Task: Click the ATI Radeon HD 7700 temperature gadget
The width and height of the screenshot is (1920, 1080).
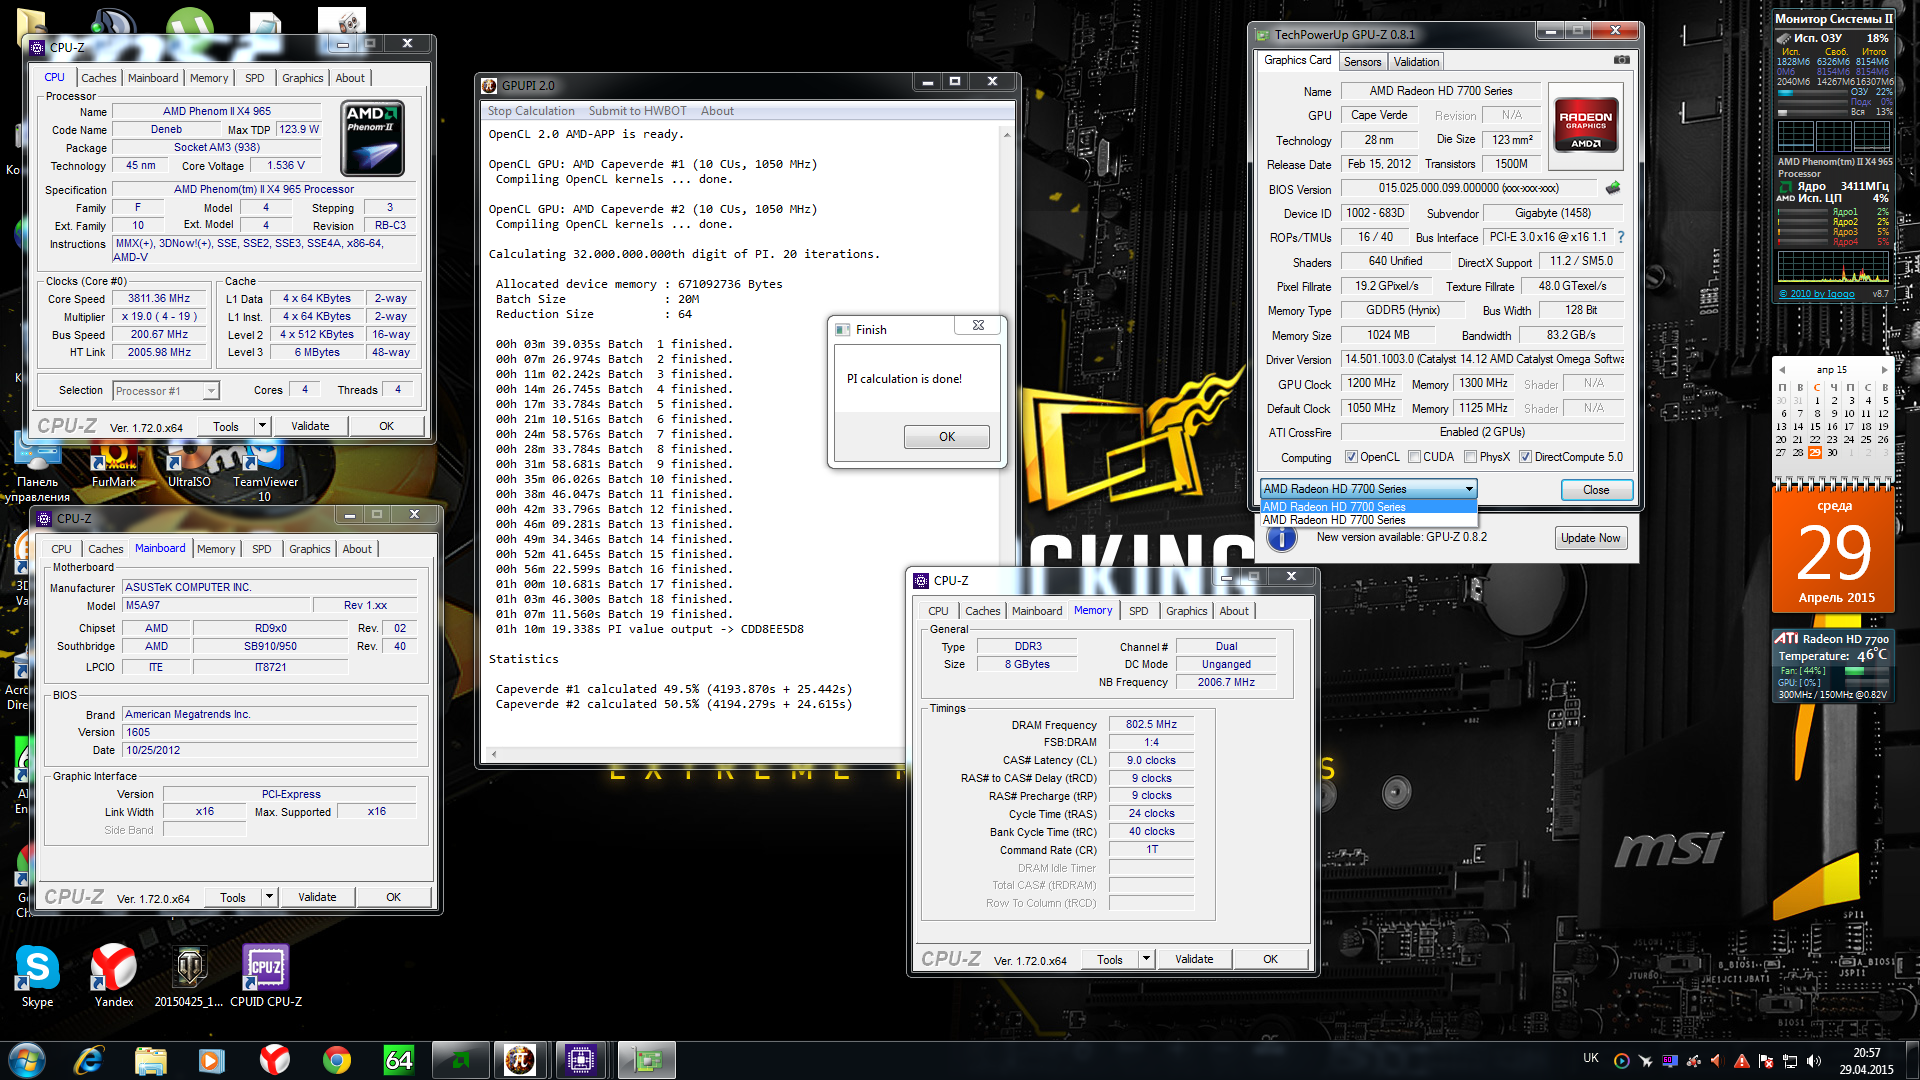Action: click(x=1832, y=666)
